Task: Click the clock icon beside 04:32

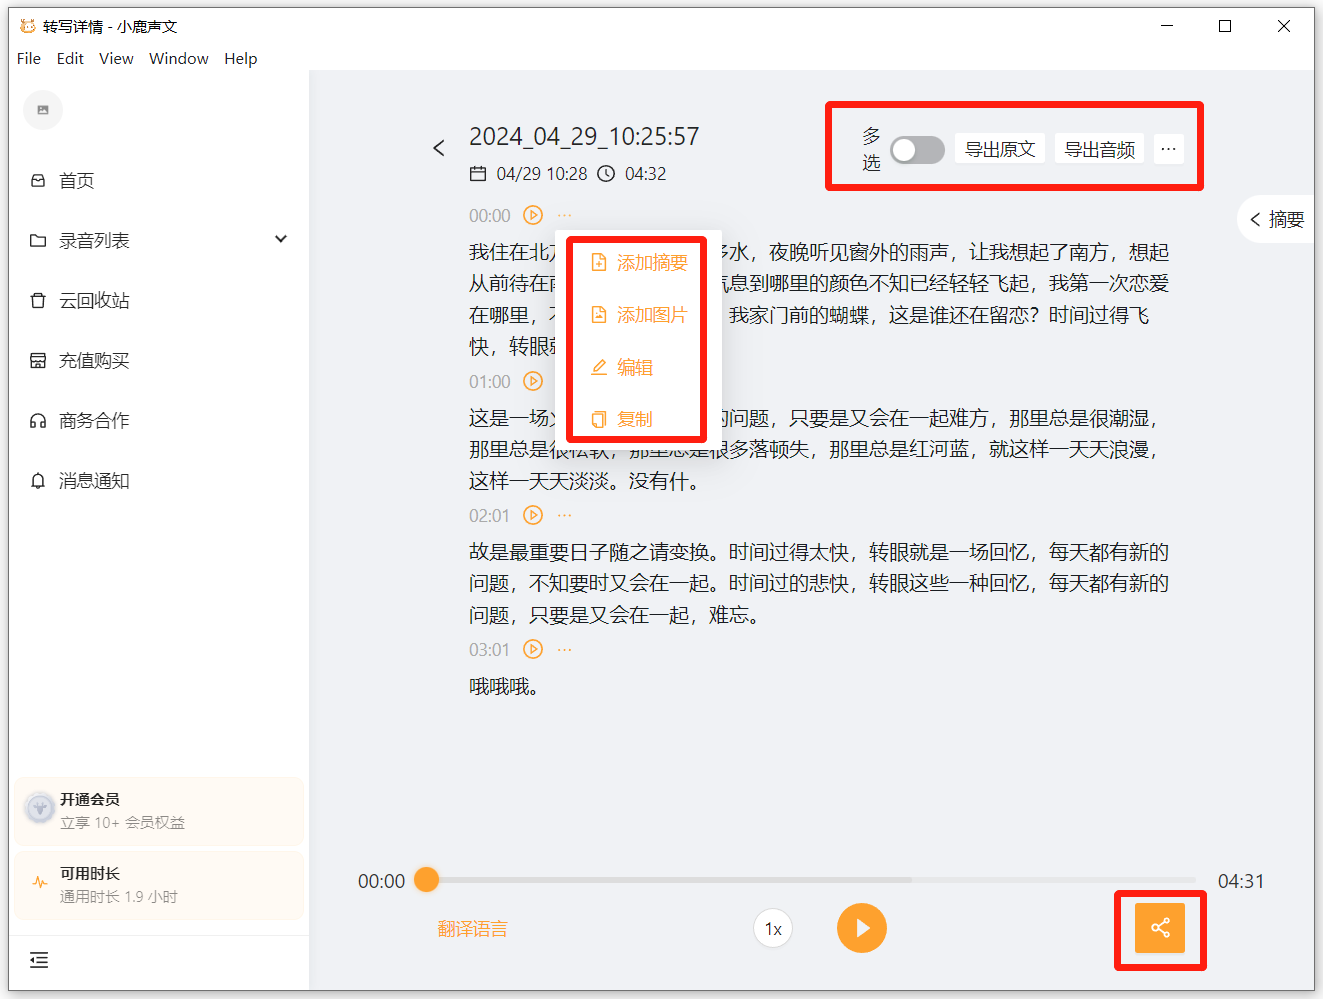Action: pos(606,174)
